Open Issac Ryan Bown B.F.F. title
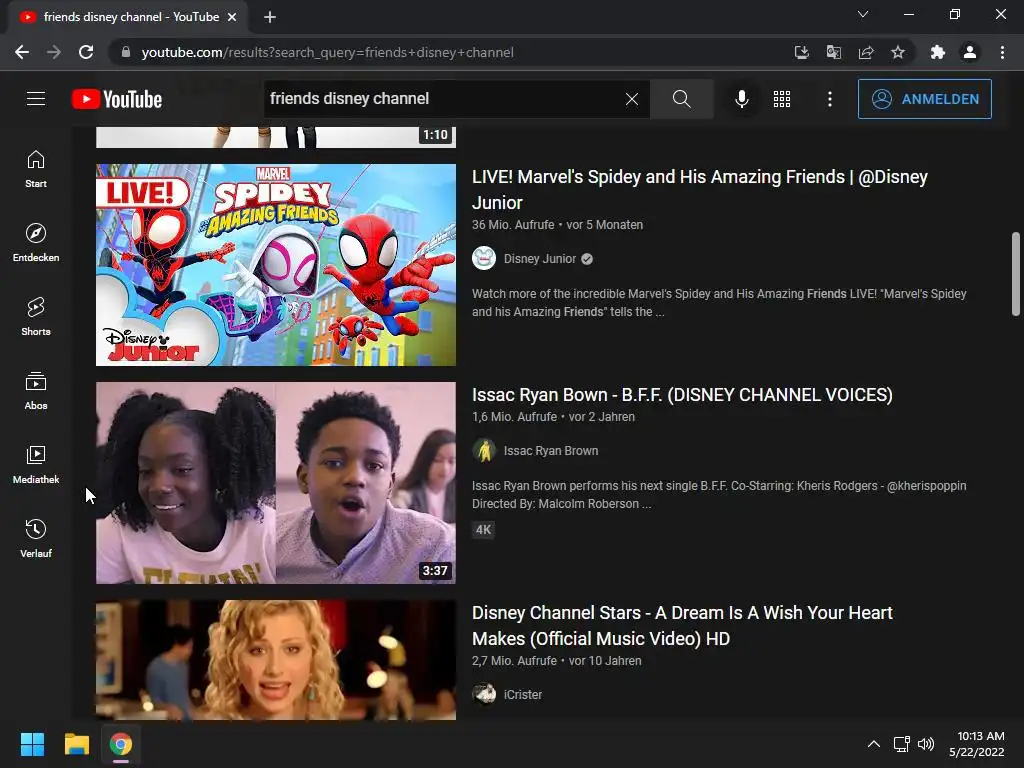Viewport: 1024px width, 768px height. (682, 395)
